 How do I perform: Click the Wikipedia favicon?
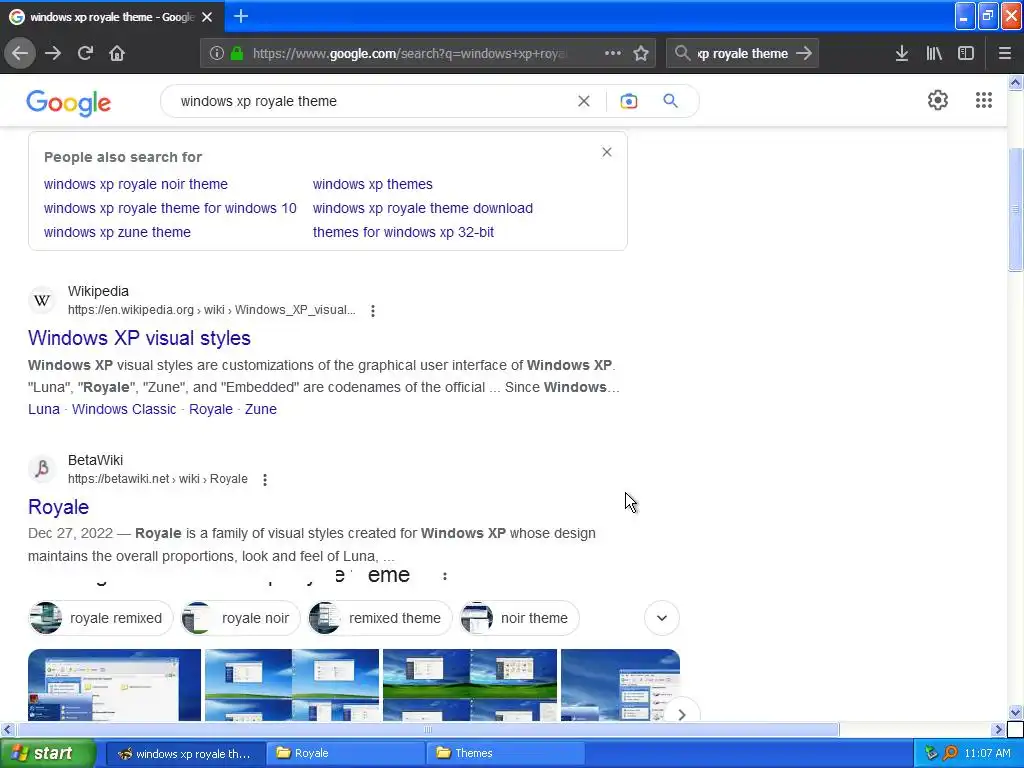42,300
